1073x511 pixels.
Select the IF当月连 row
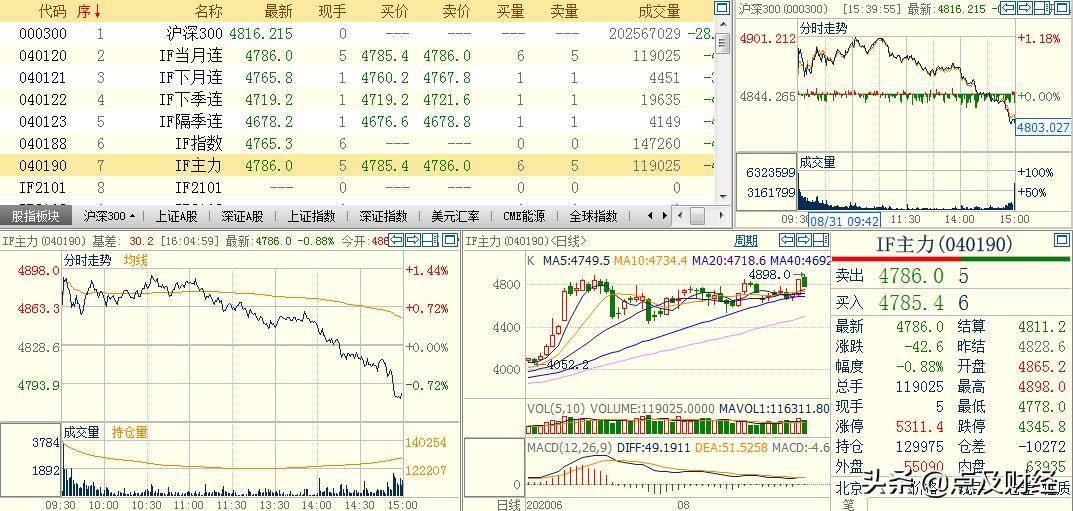click(x=357, y=55)
